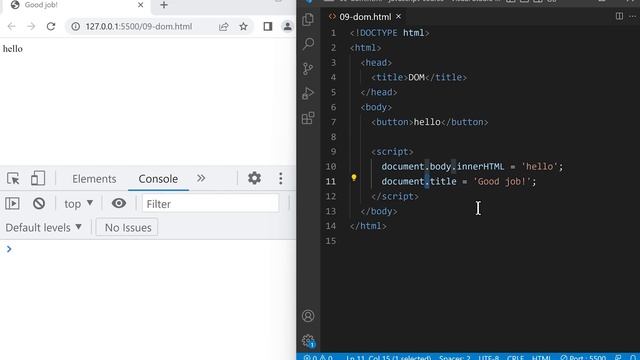Screen dimensions: 640x360
Task: Click the <button>hello</button> line
Action: pyautogui.click(x=429, y=122)
